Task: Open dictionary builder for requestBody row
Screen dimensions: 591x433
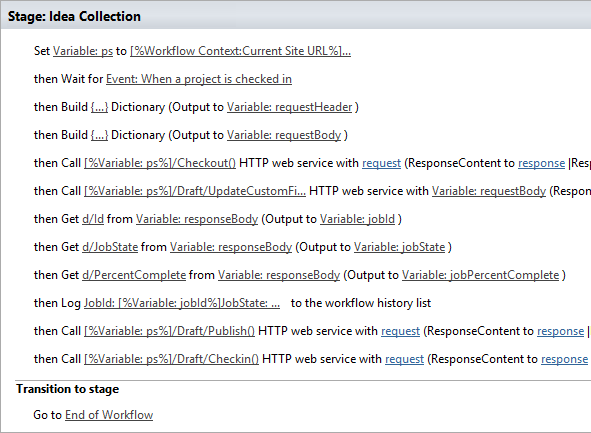Action: [100, 135]
